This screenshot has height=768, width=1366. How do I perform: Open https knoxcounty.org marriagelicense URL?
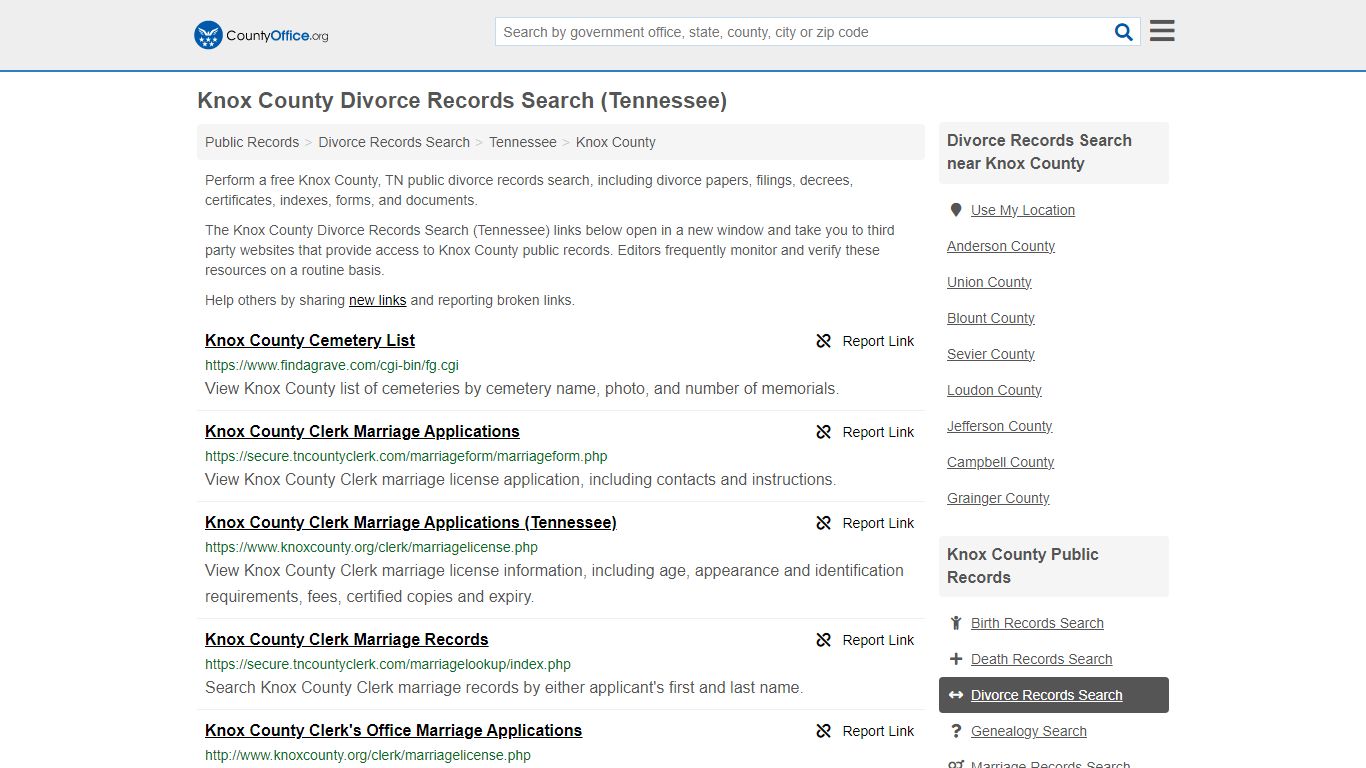tap(372, 547)
